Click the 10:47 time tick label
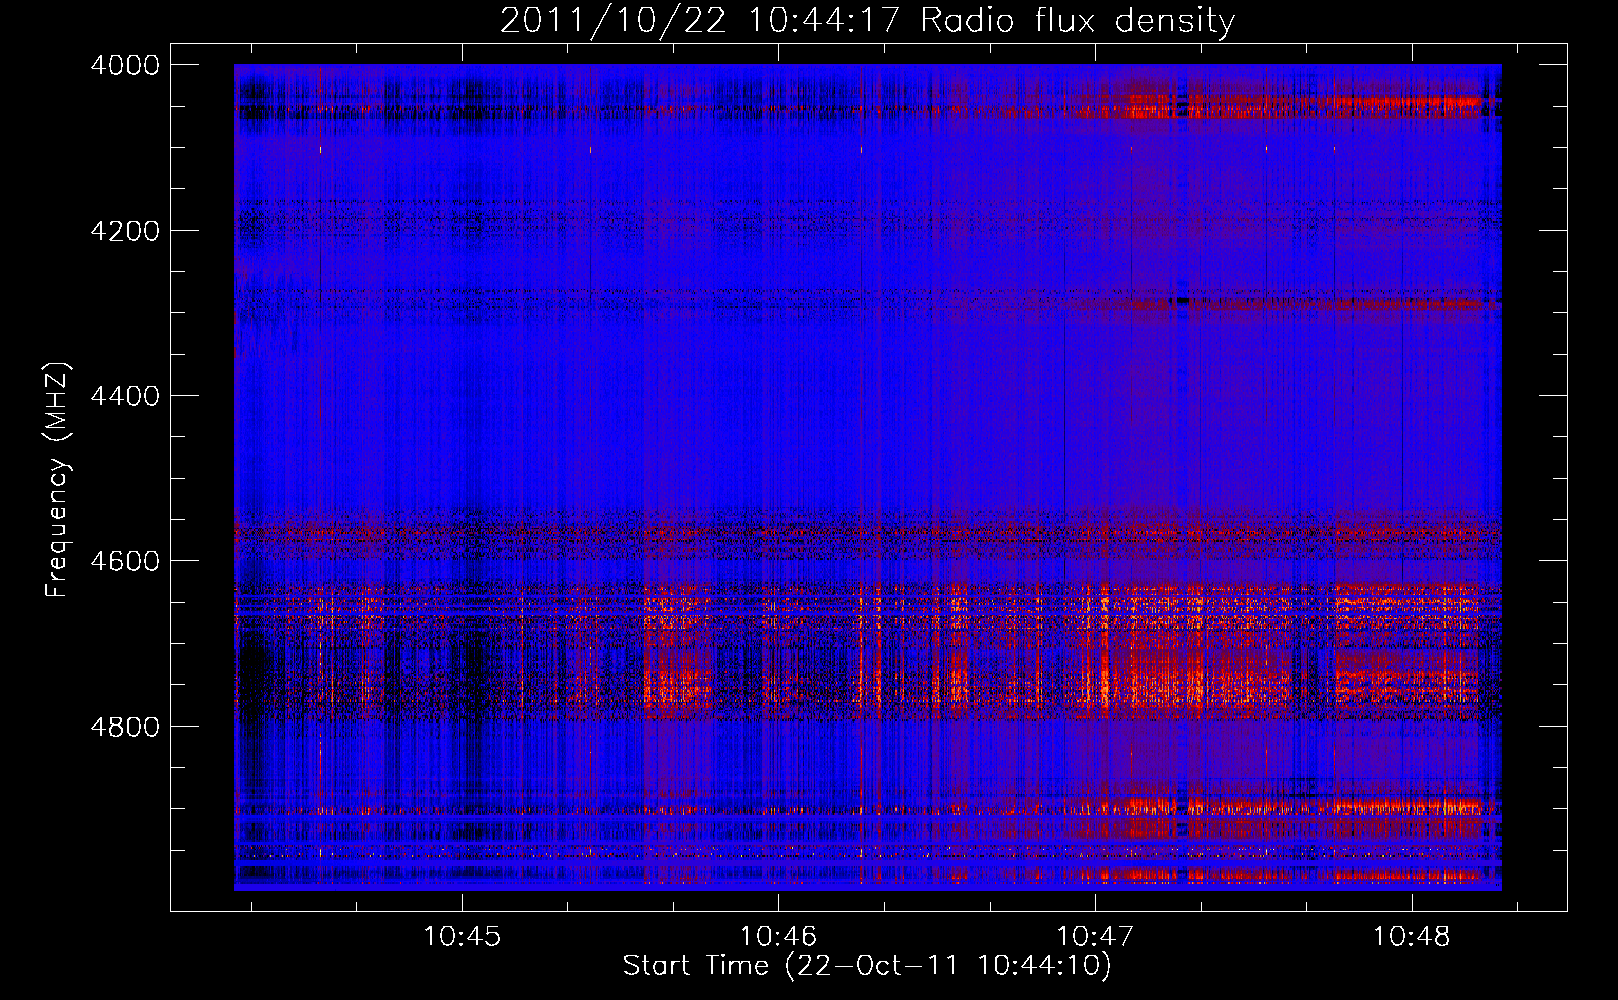Image resolution: width=1618 pixels, height=1000 pixels. (x=1095, y=937)
